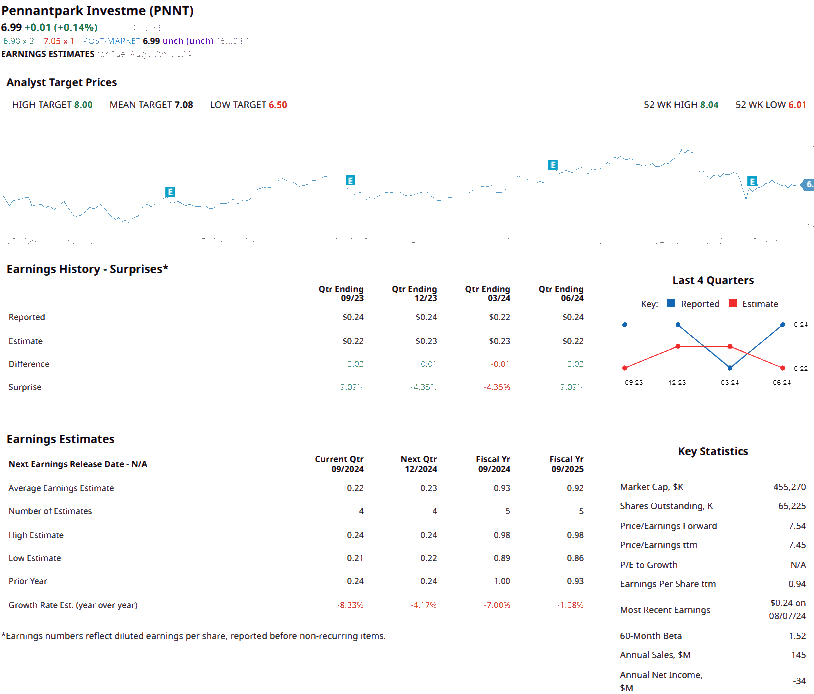This screenshot has height=694, width=814.
Task: Click the +0.01 (+0.14%) price change
Action: click(61, 28)
